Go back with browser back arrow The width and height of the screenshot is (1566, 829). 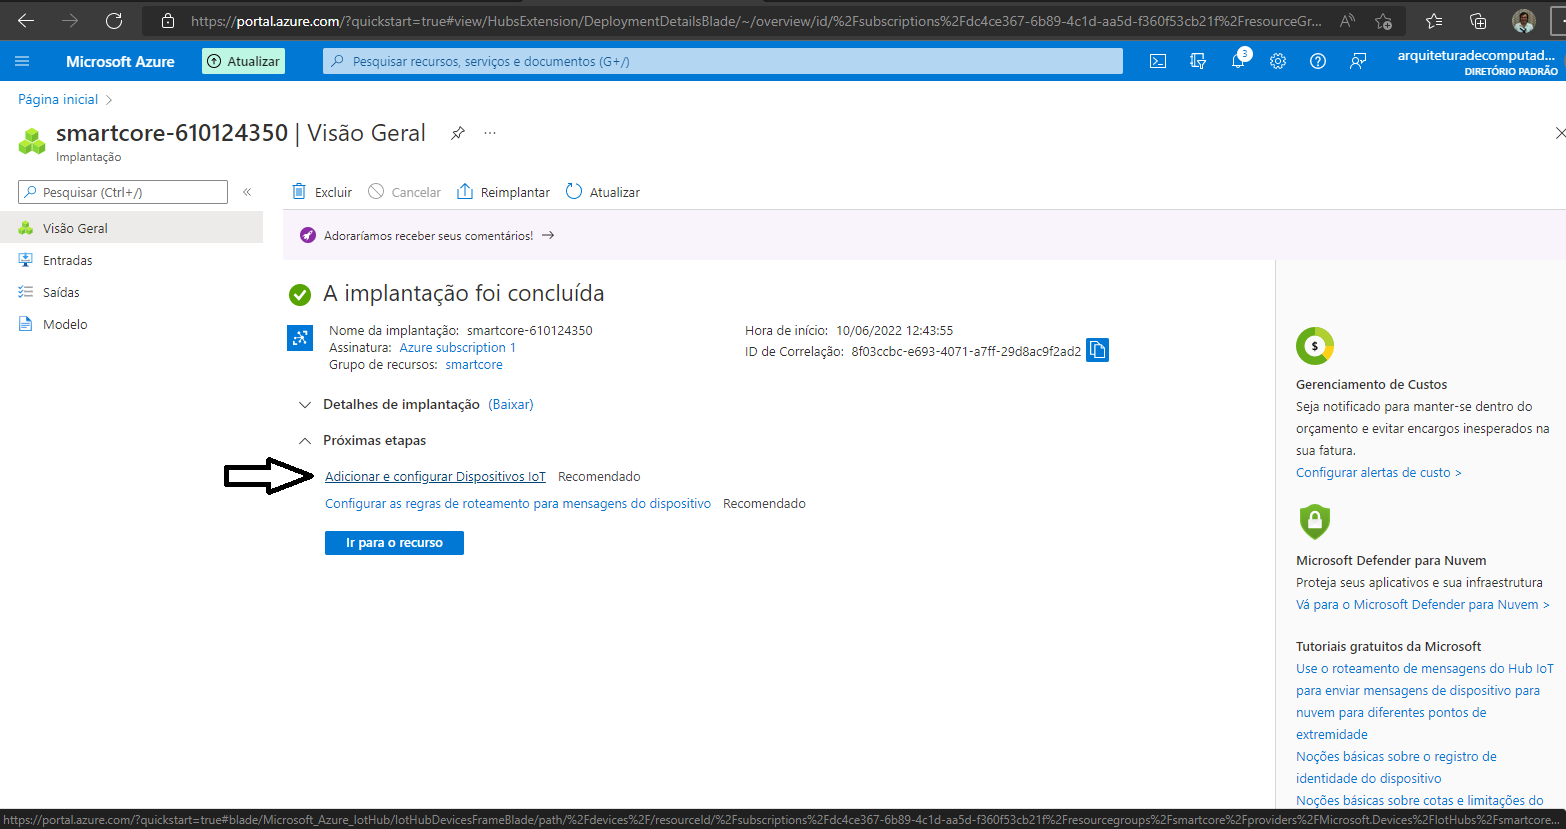25,20
